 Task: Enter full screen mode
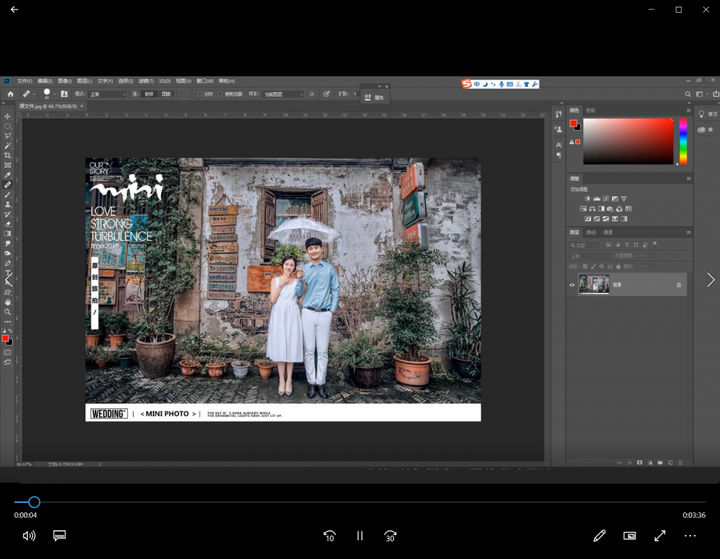(660, 536)
